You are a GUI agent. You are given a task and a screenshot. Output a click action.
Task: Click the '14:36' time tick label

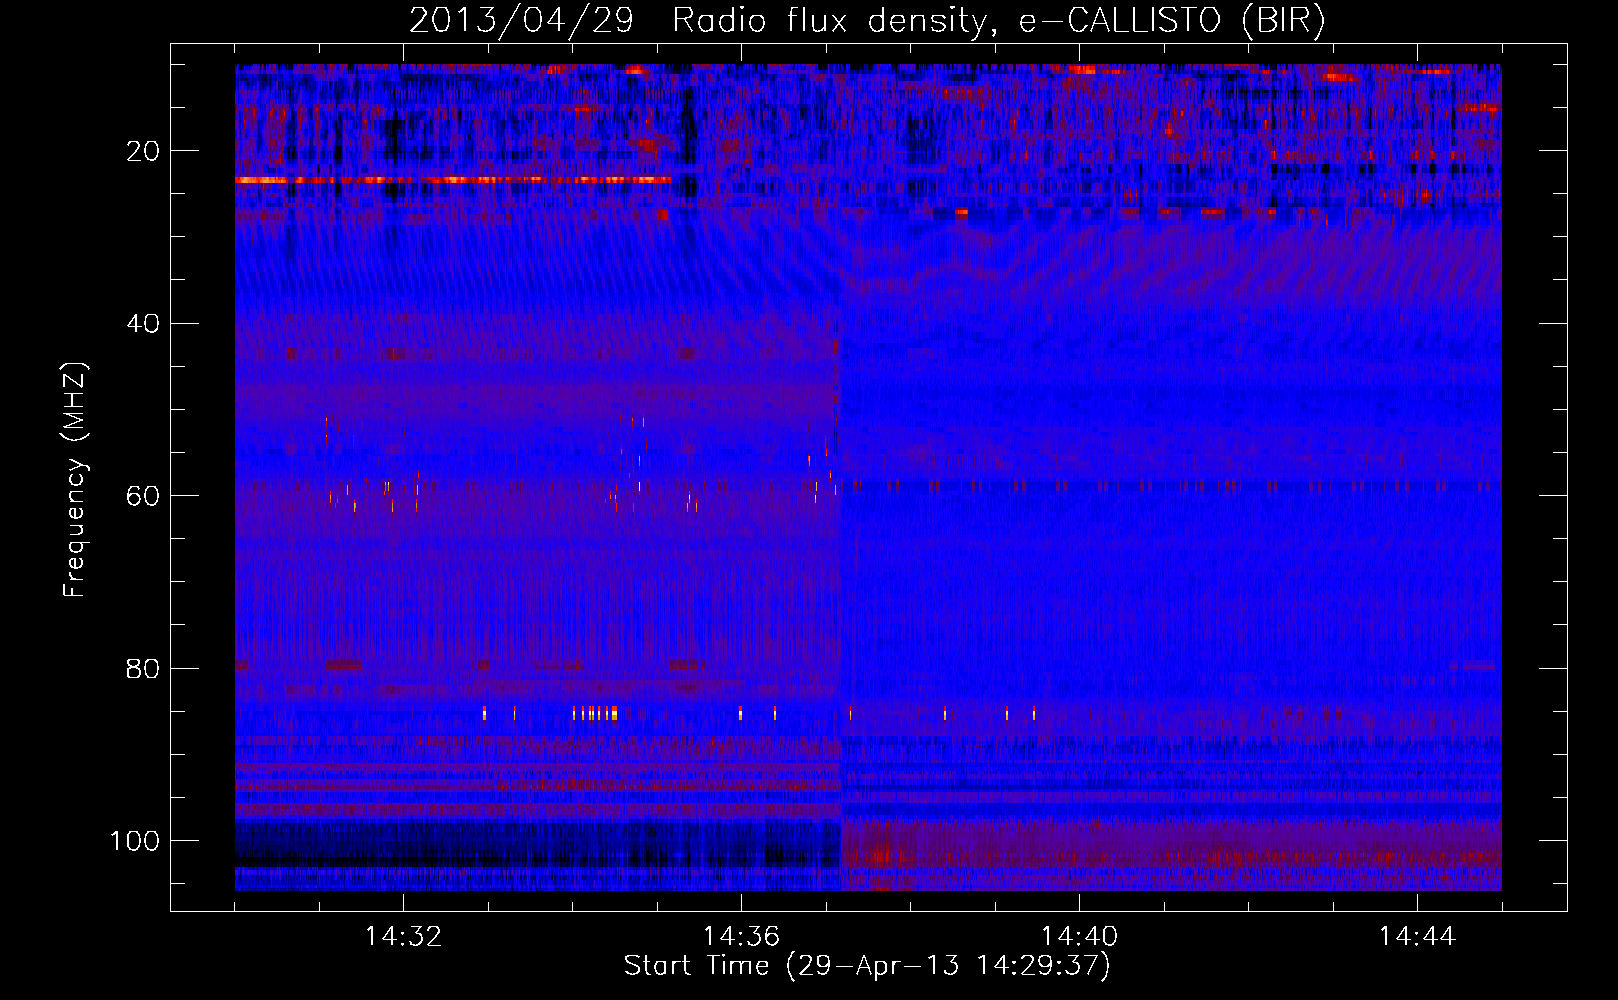[x=741, y=937]
